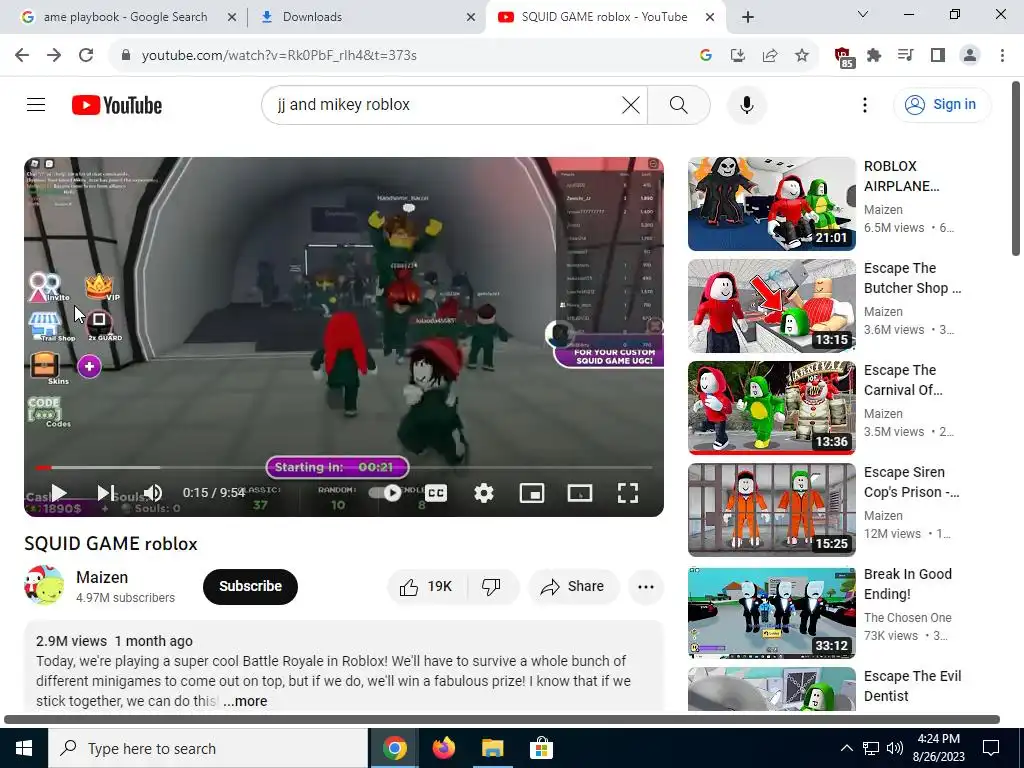Switch to miniplayer mode

[x=532, y=493]
